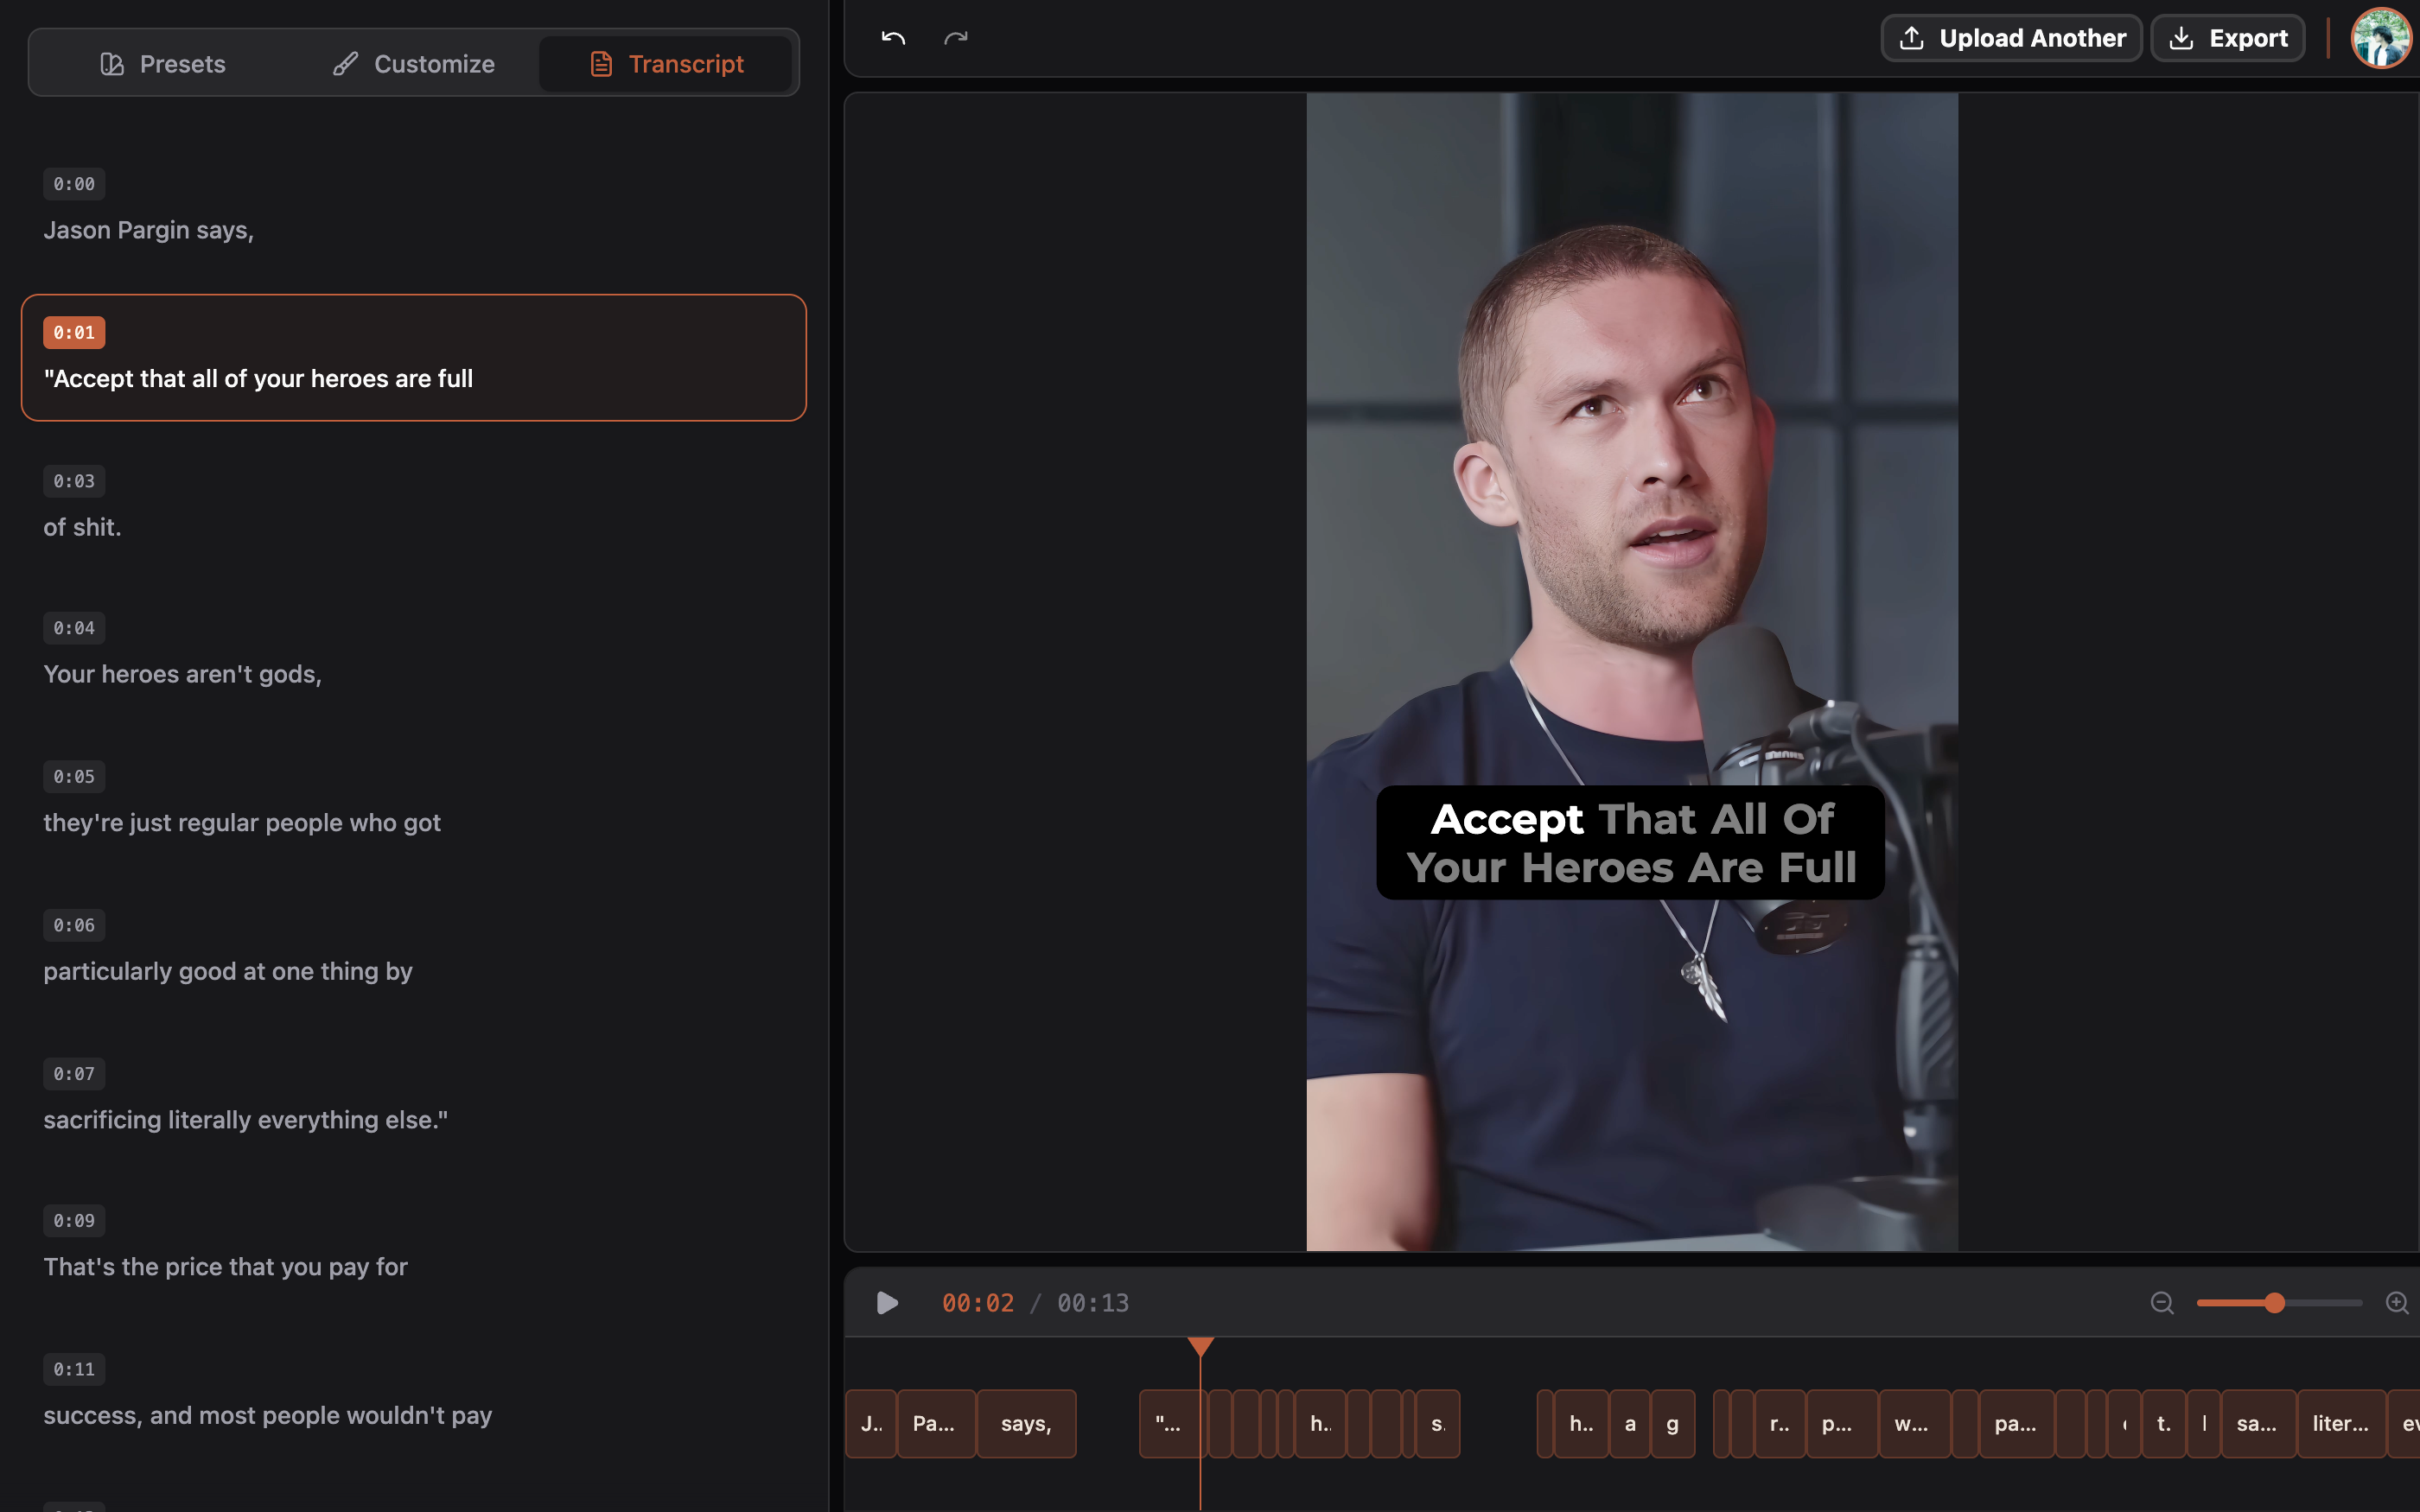
Task: Click the timeline zoom in magnifier
Action: point(2396,1303)
